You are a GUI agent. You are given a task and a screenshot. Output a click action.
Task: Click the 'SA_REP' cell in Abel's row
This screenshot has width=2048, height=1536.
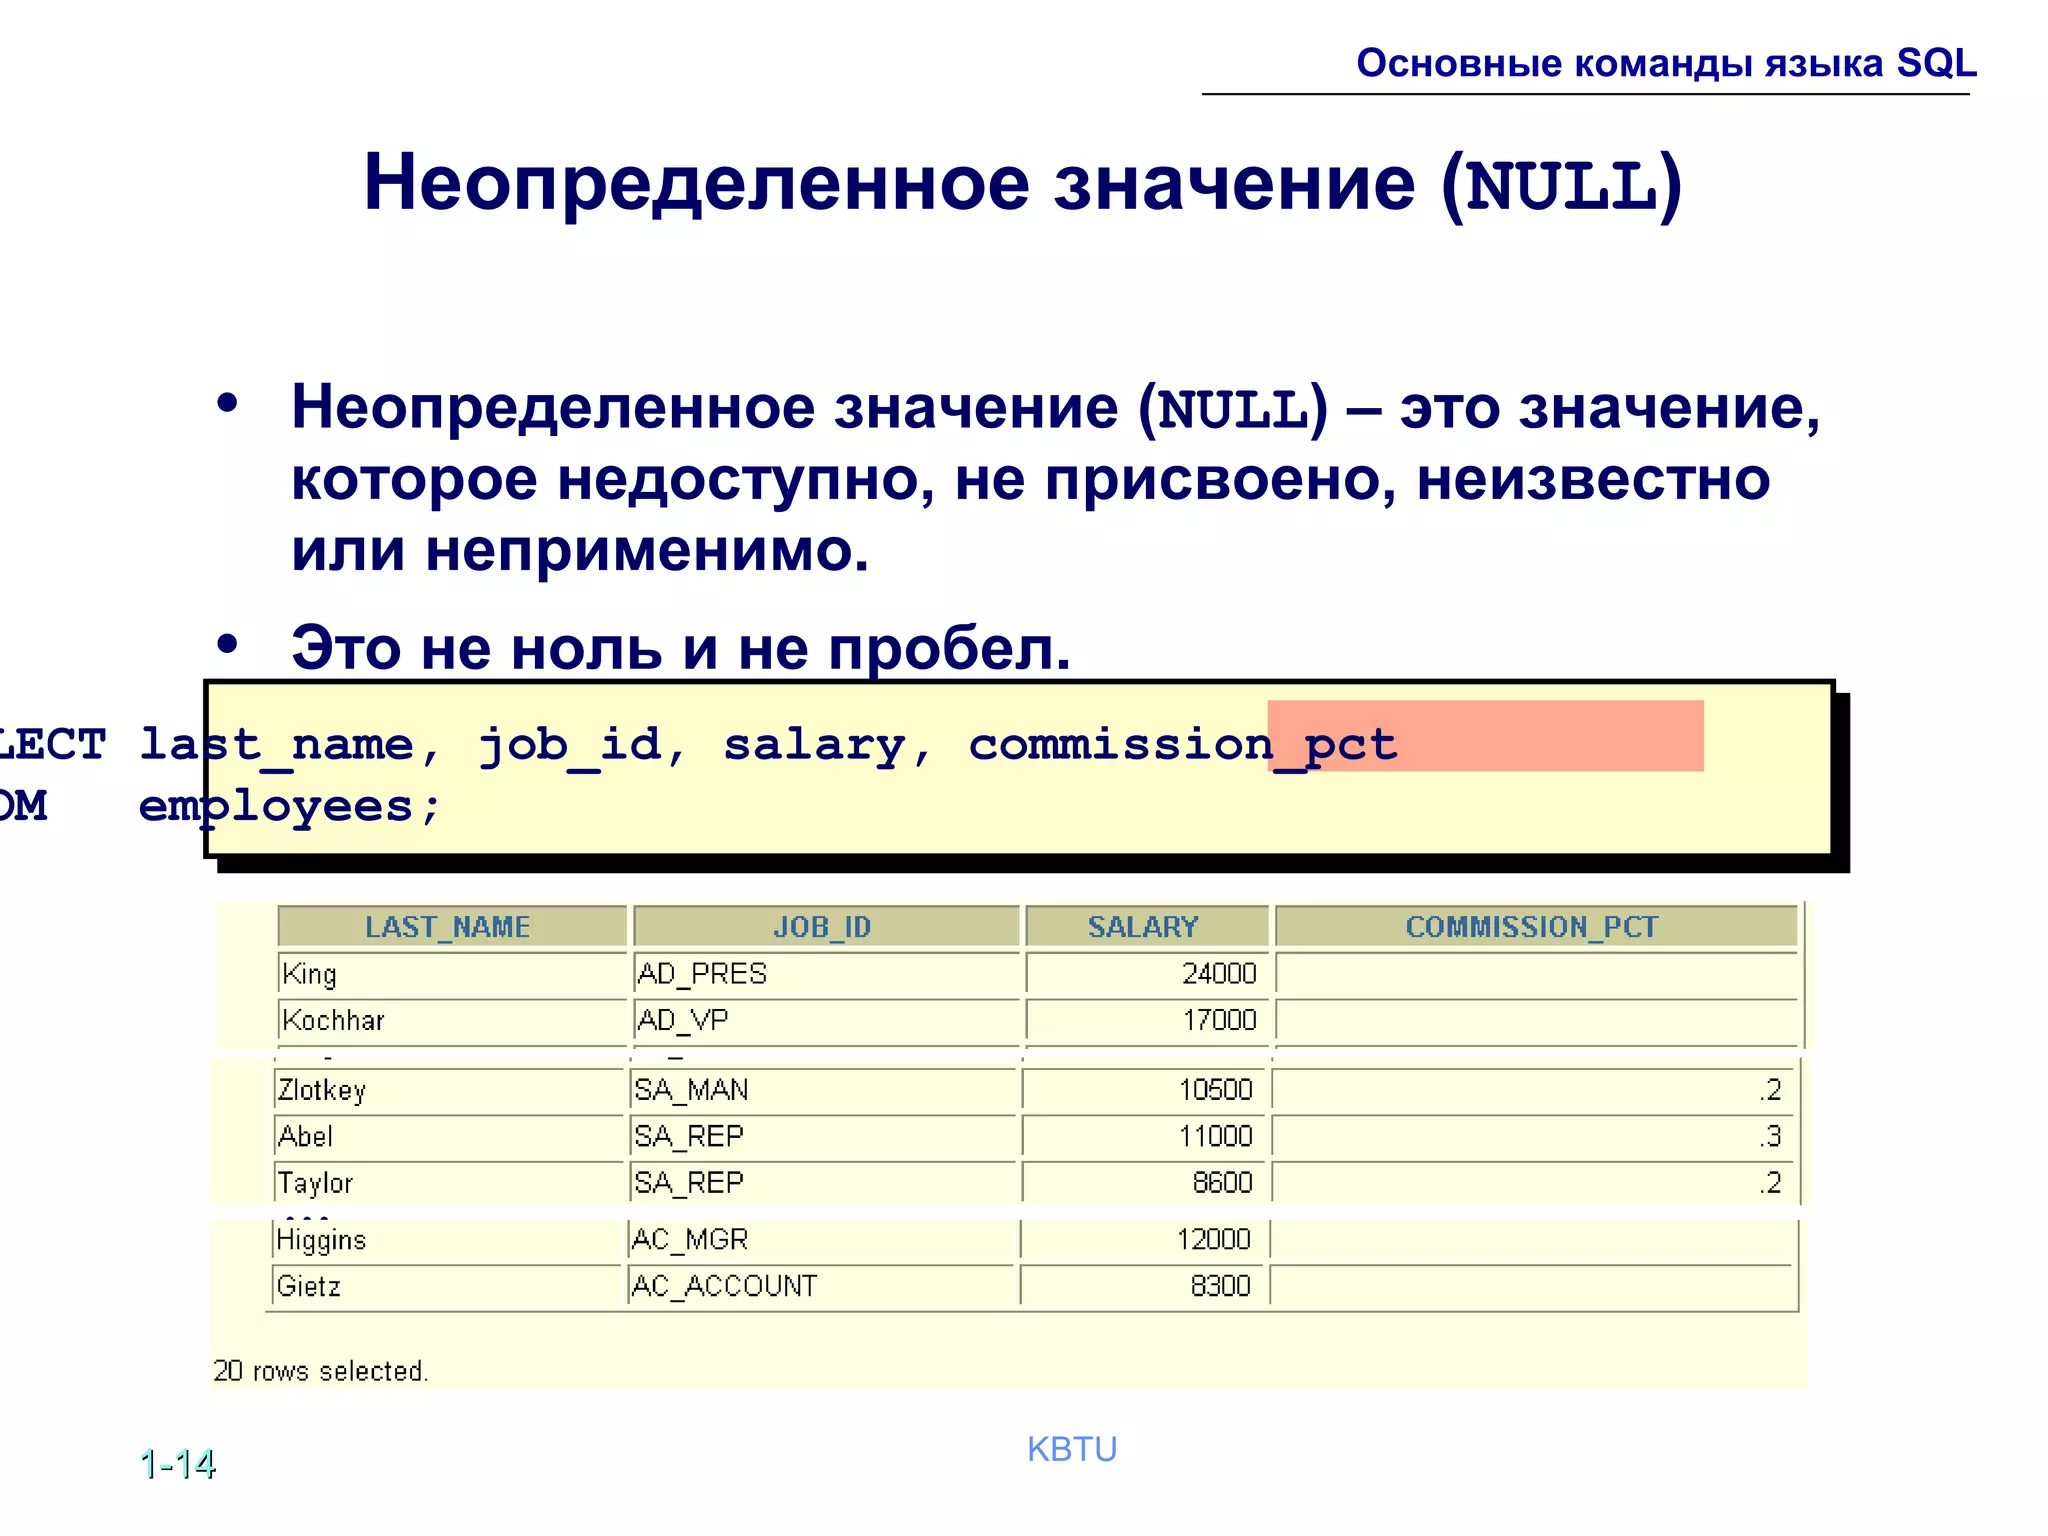(822, 1136)
